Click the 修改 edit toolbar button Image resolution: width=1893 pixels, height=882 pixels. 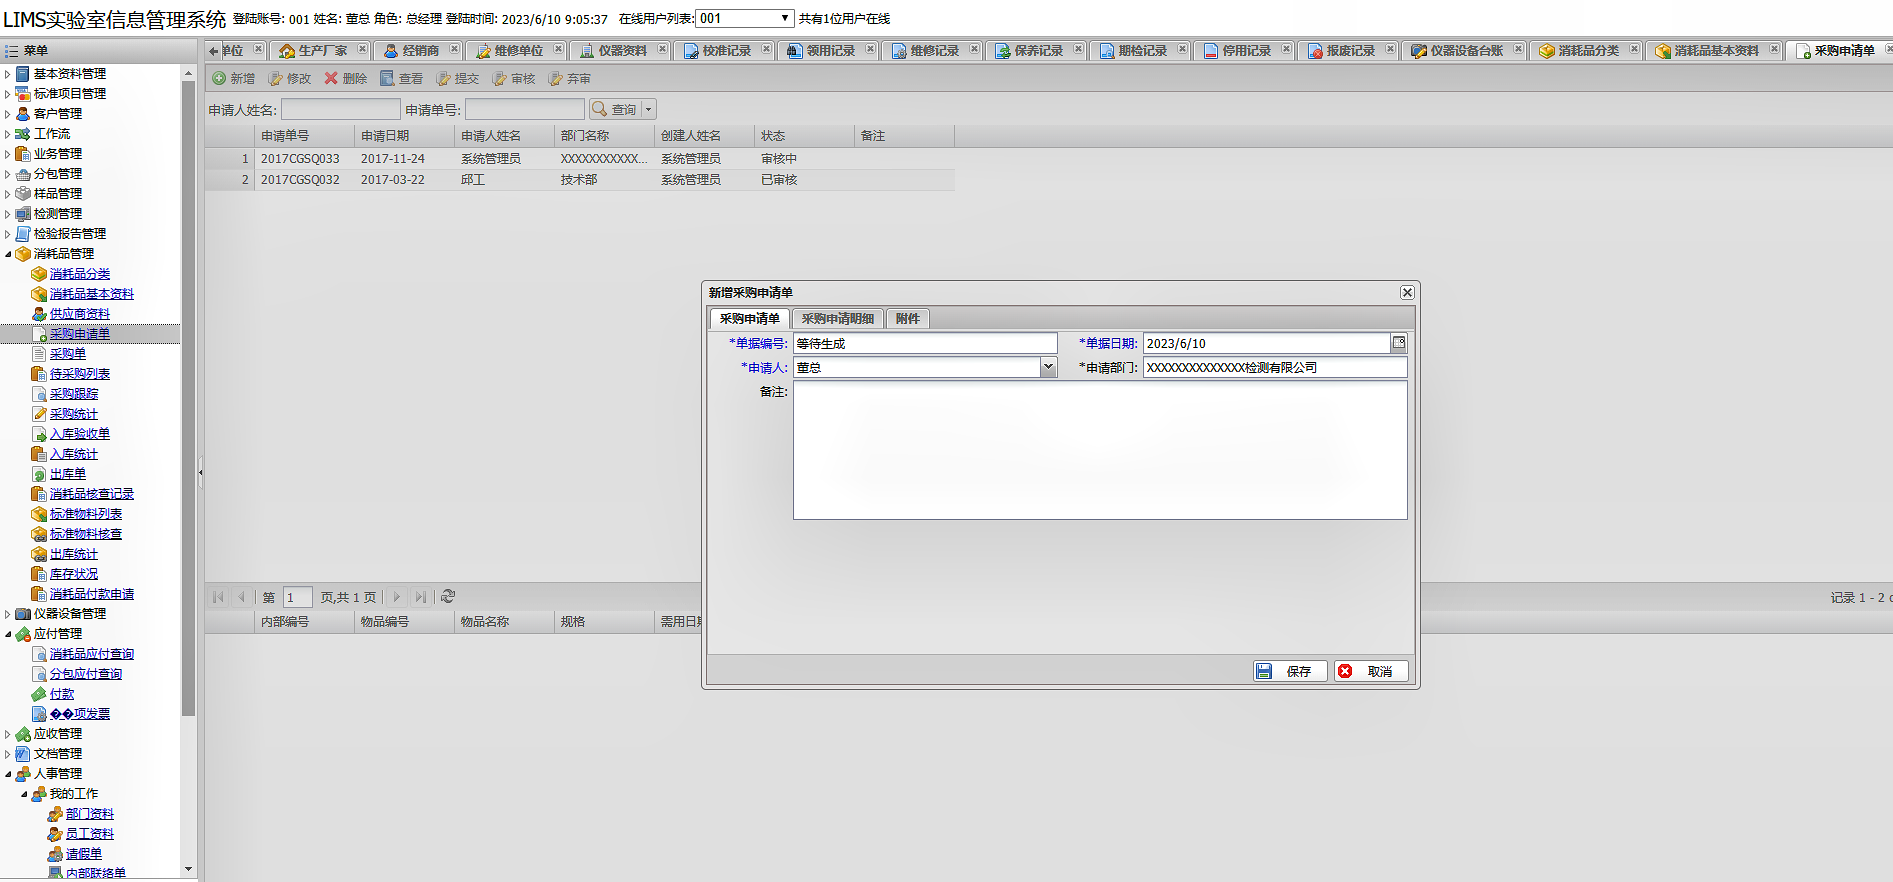(289, 78)
